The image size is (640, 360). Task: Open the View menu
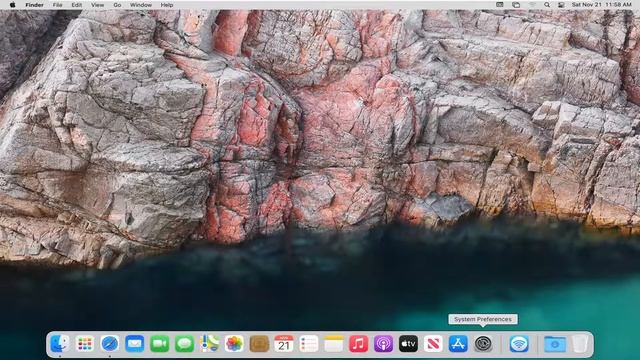point(97,5)
